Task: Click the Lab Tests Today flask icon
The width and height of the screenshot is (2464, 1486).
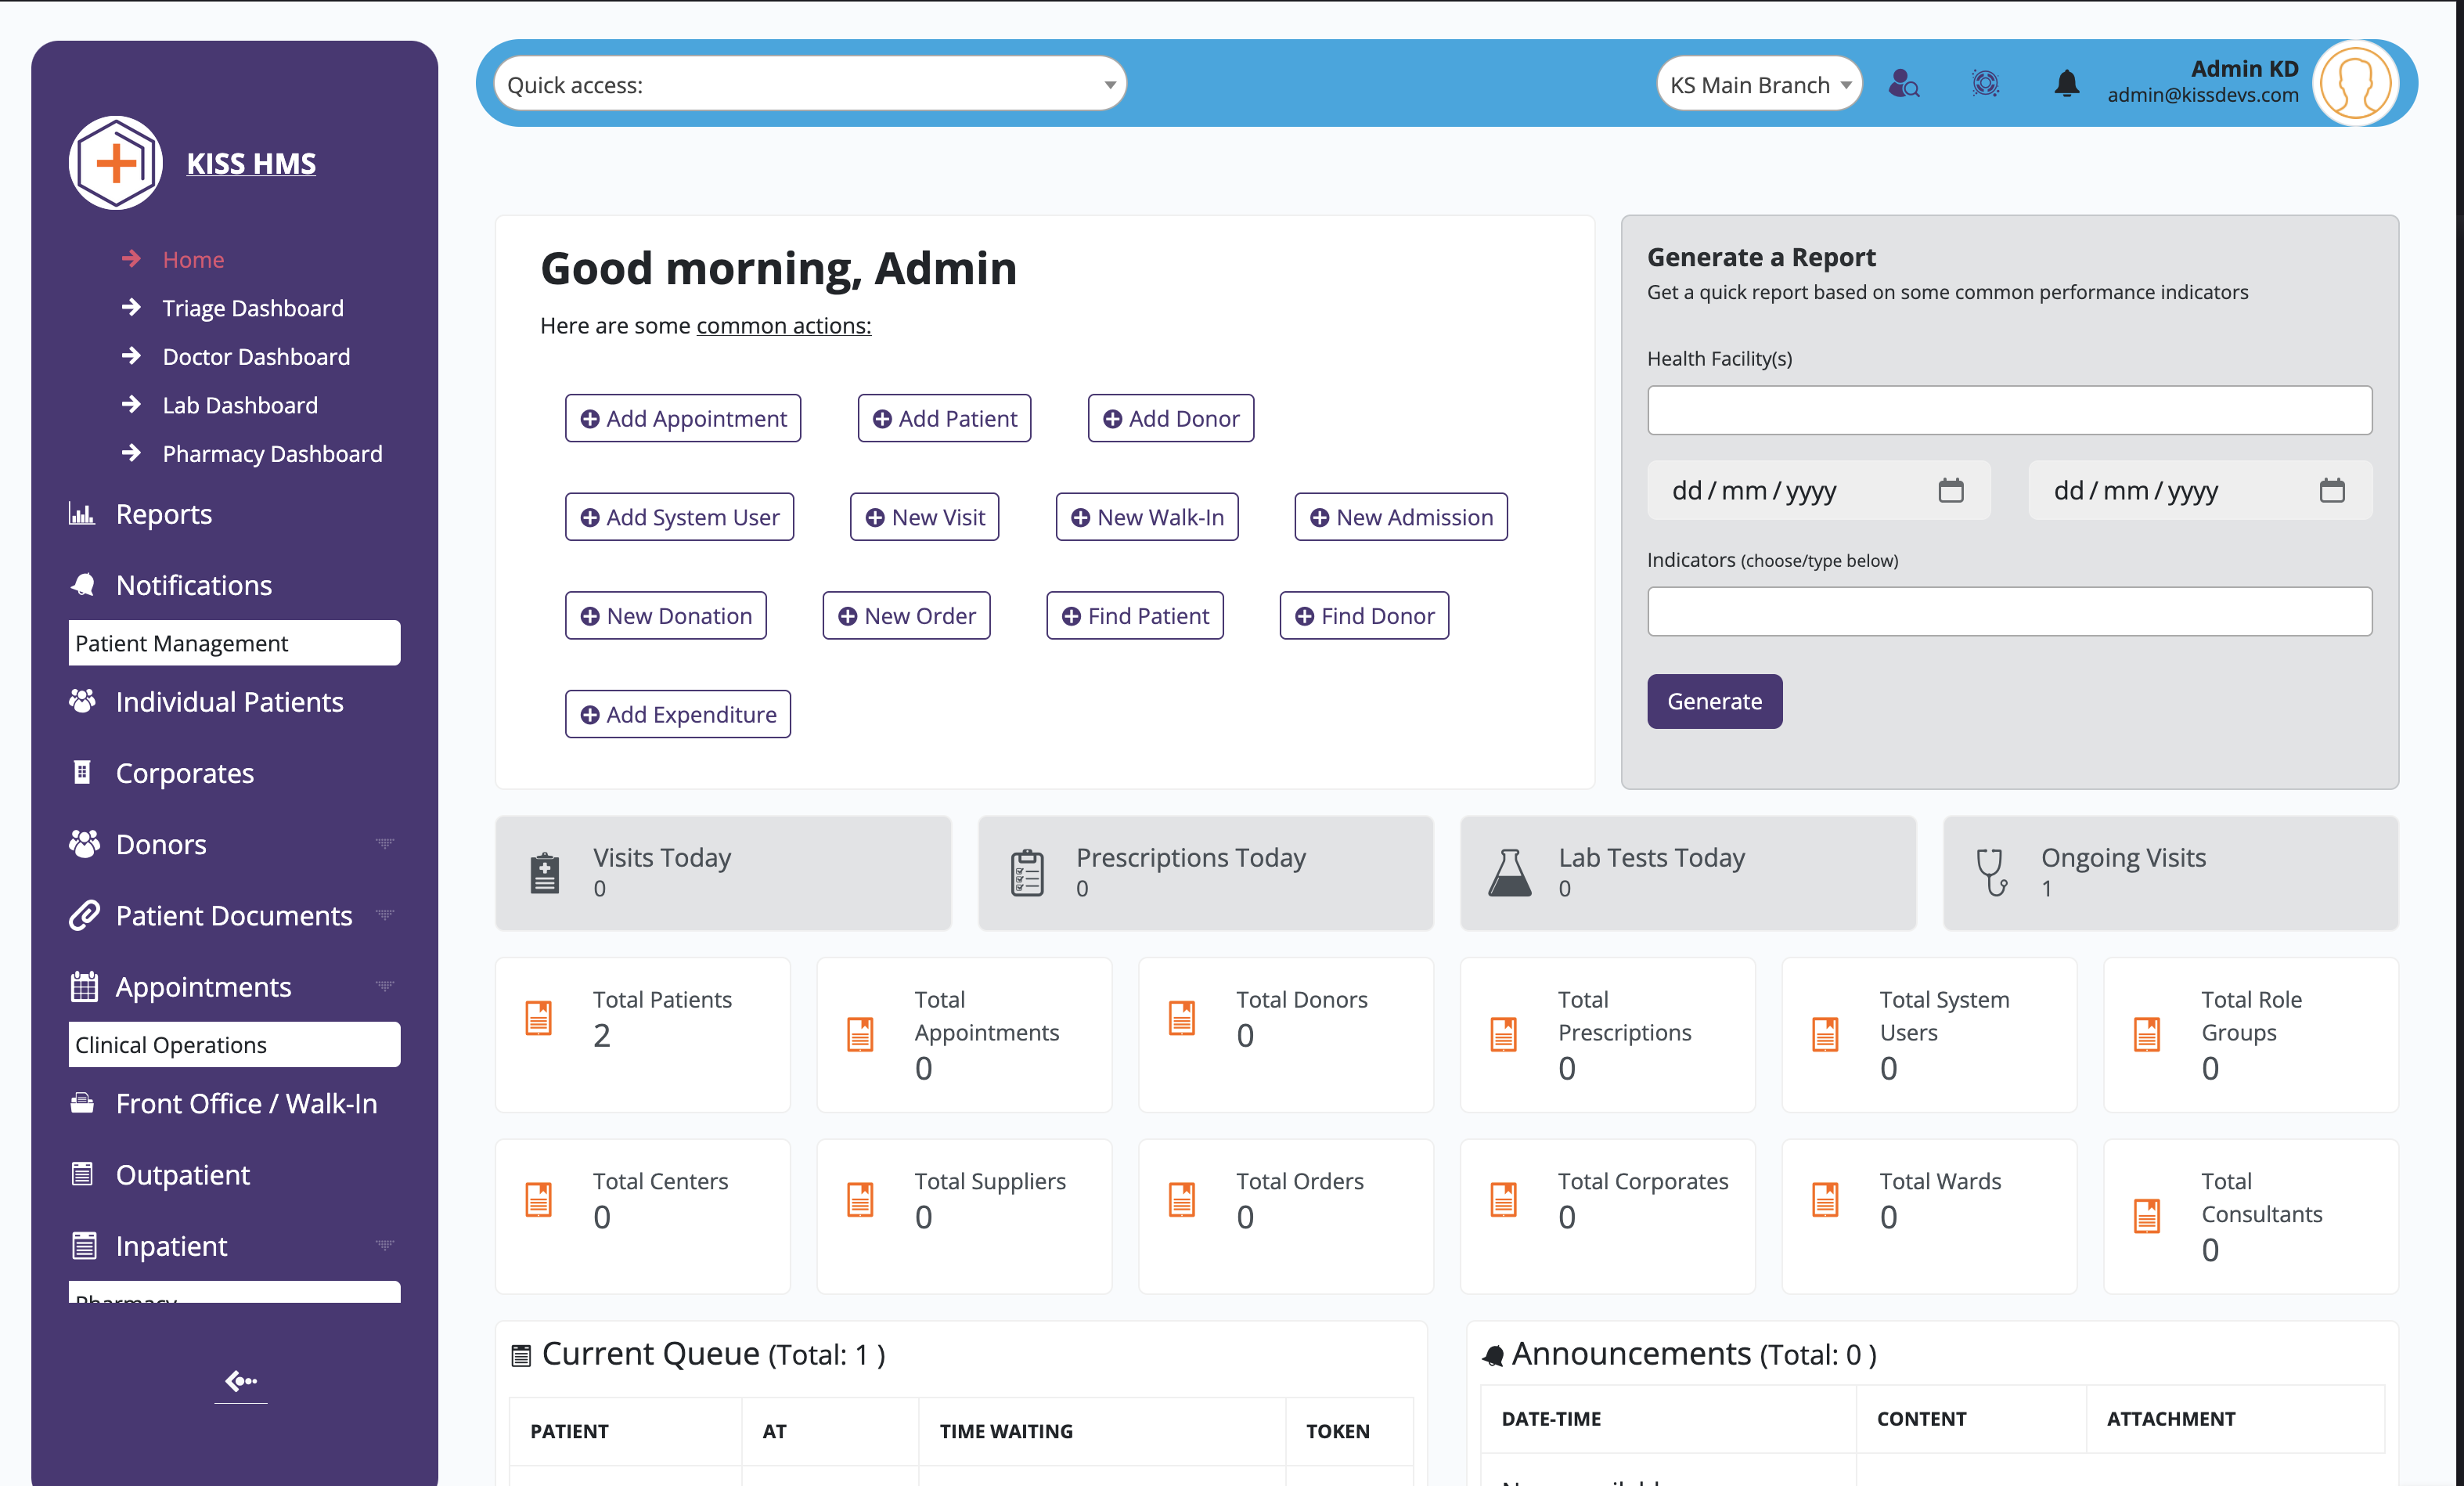Action: point(1509,873)
